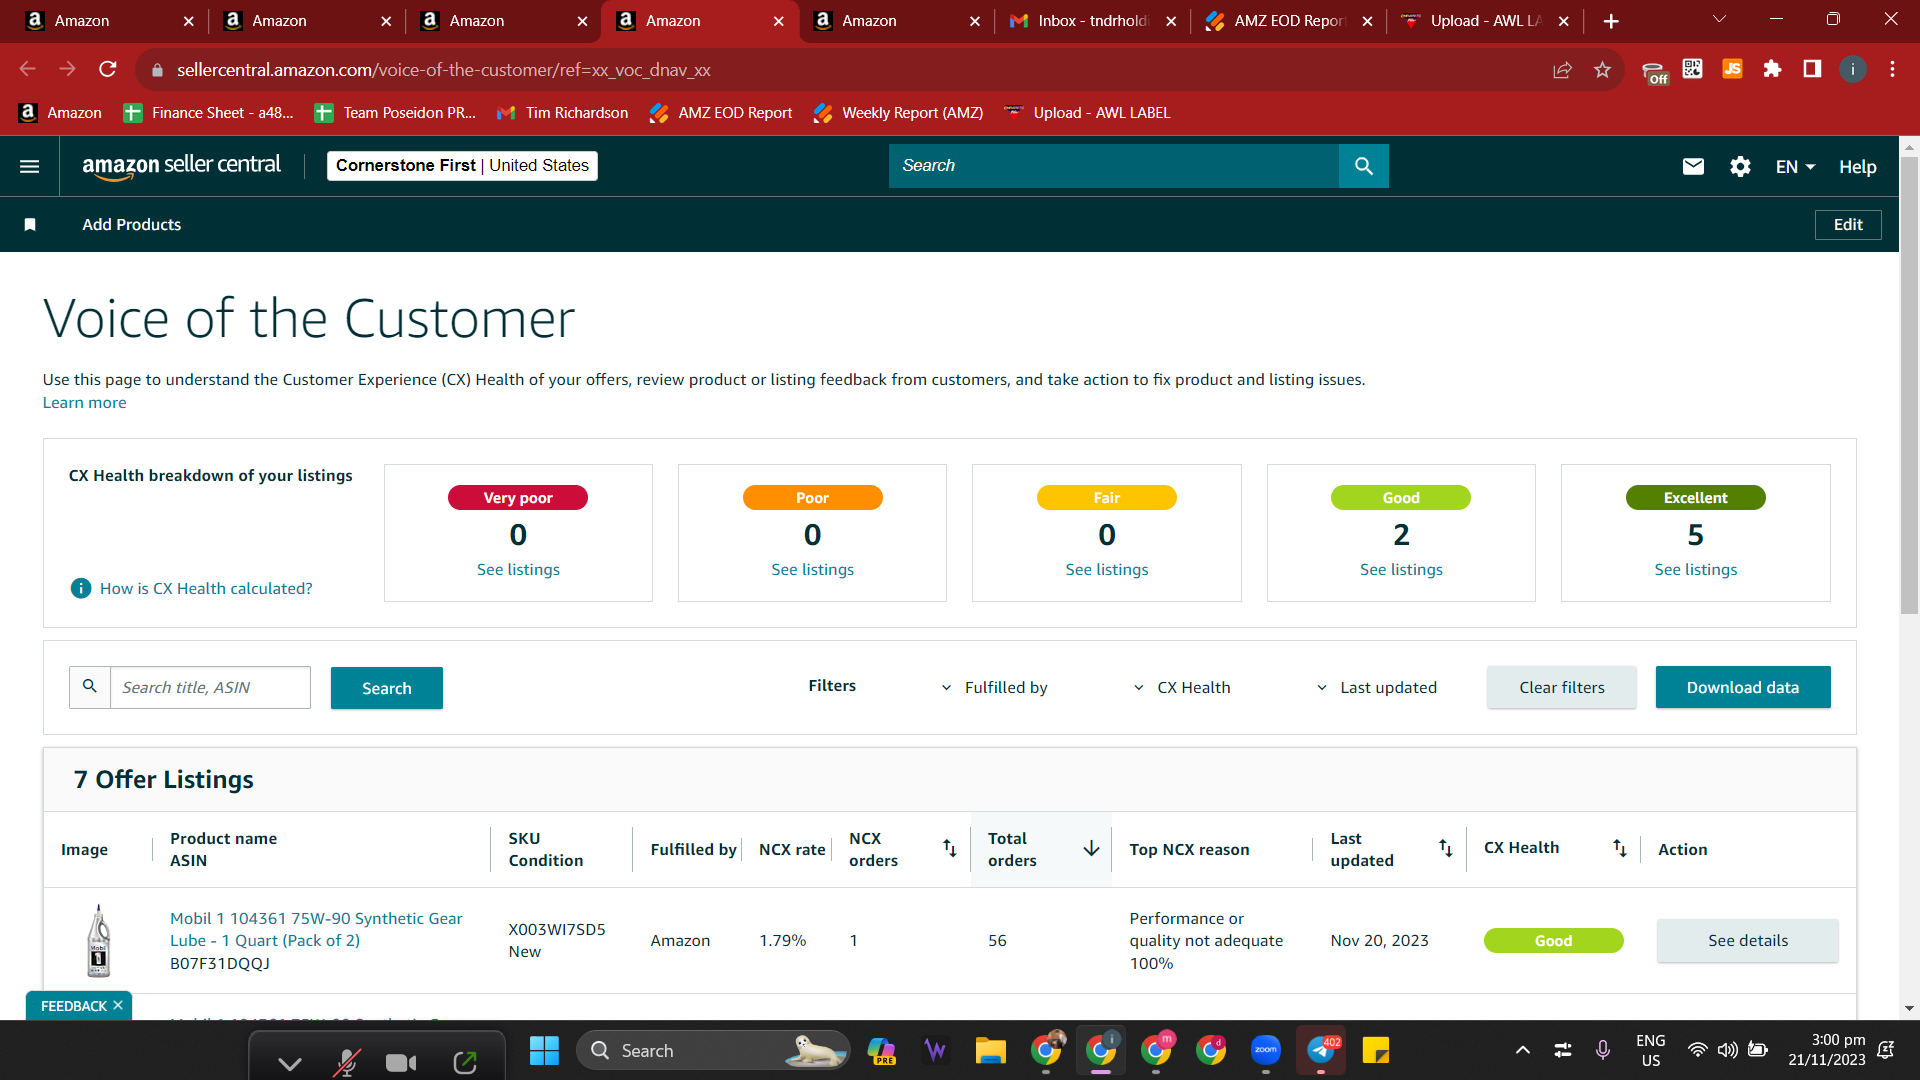Click the magnifier button in Seller Central search bar

pyautogui.click(x=1363, y=166)
